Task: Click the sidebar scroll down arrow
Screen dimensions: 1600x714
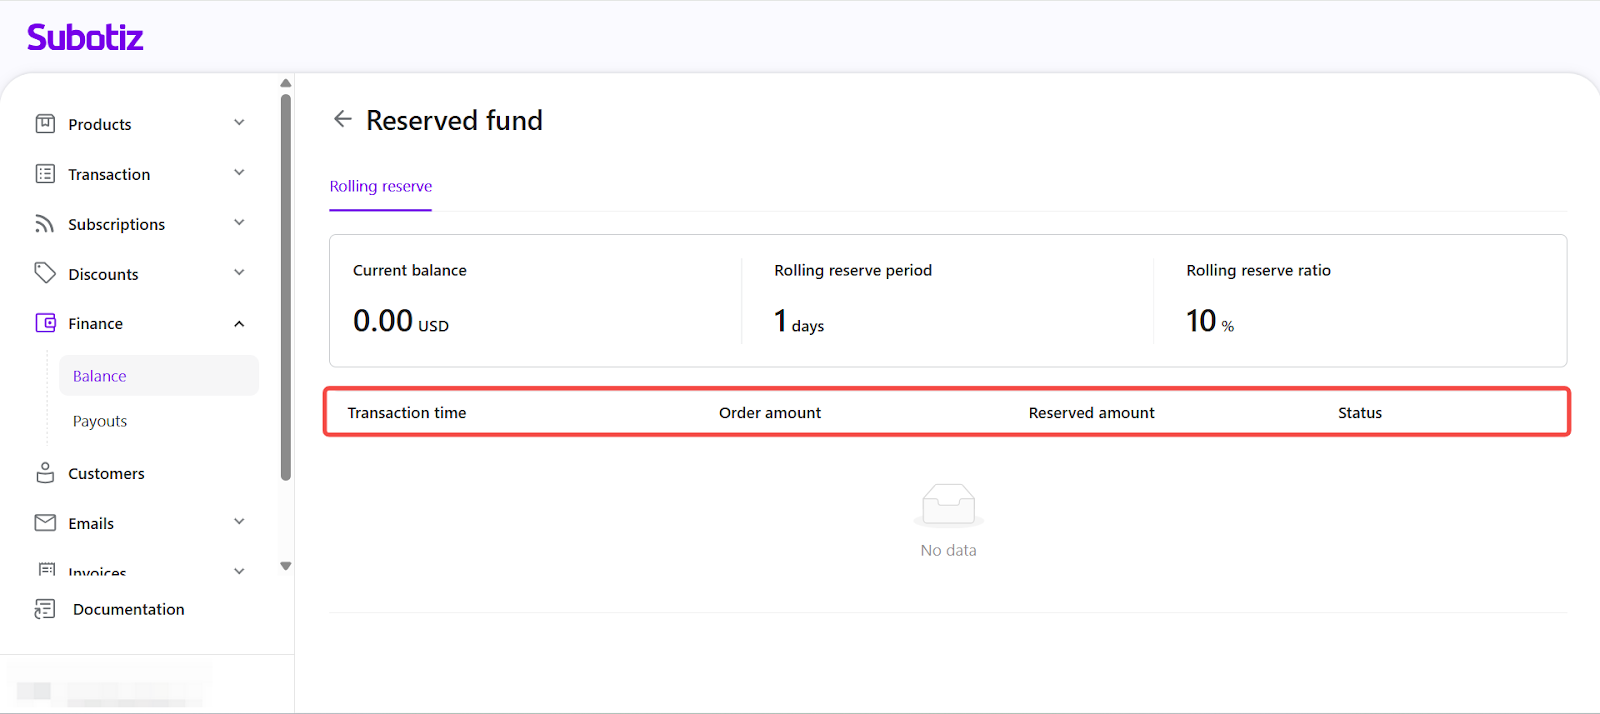Action: pyautogui.click(x=286, y=566)
